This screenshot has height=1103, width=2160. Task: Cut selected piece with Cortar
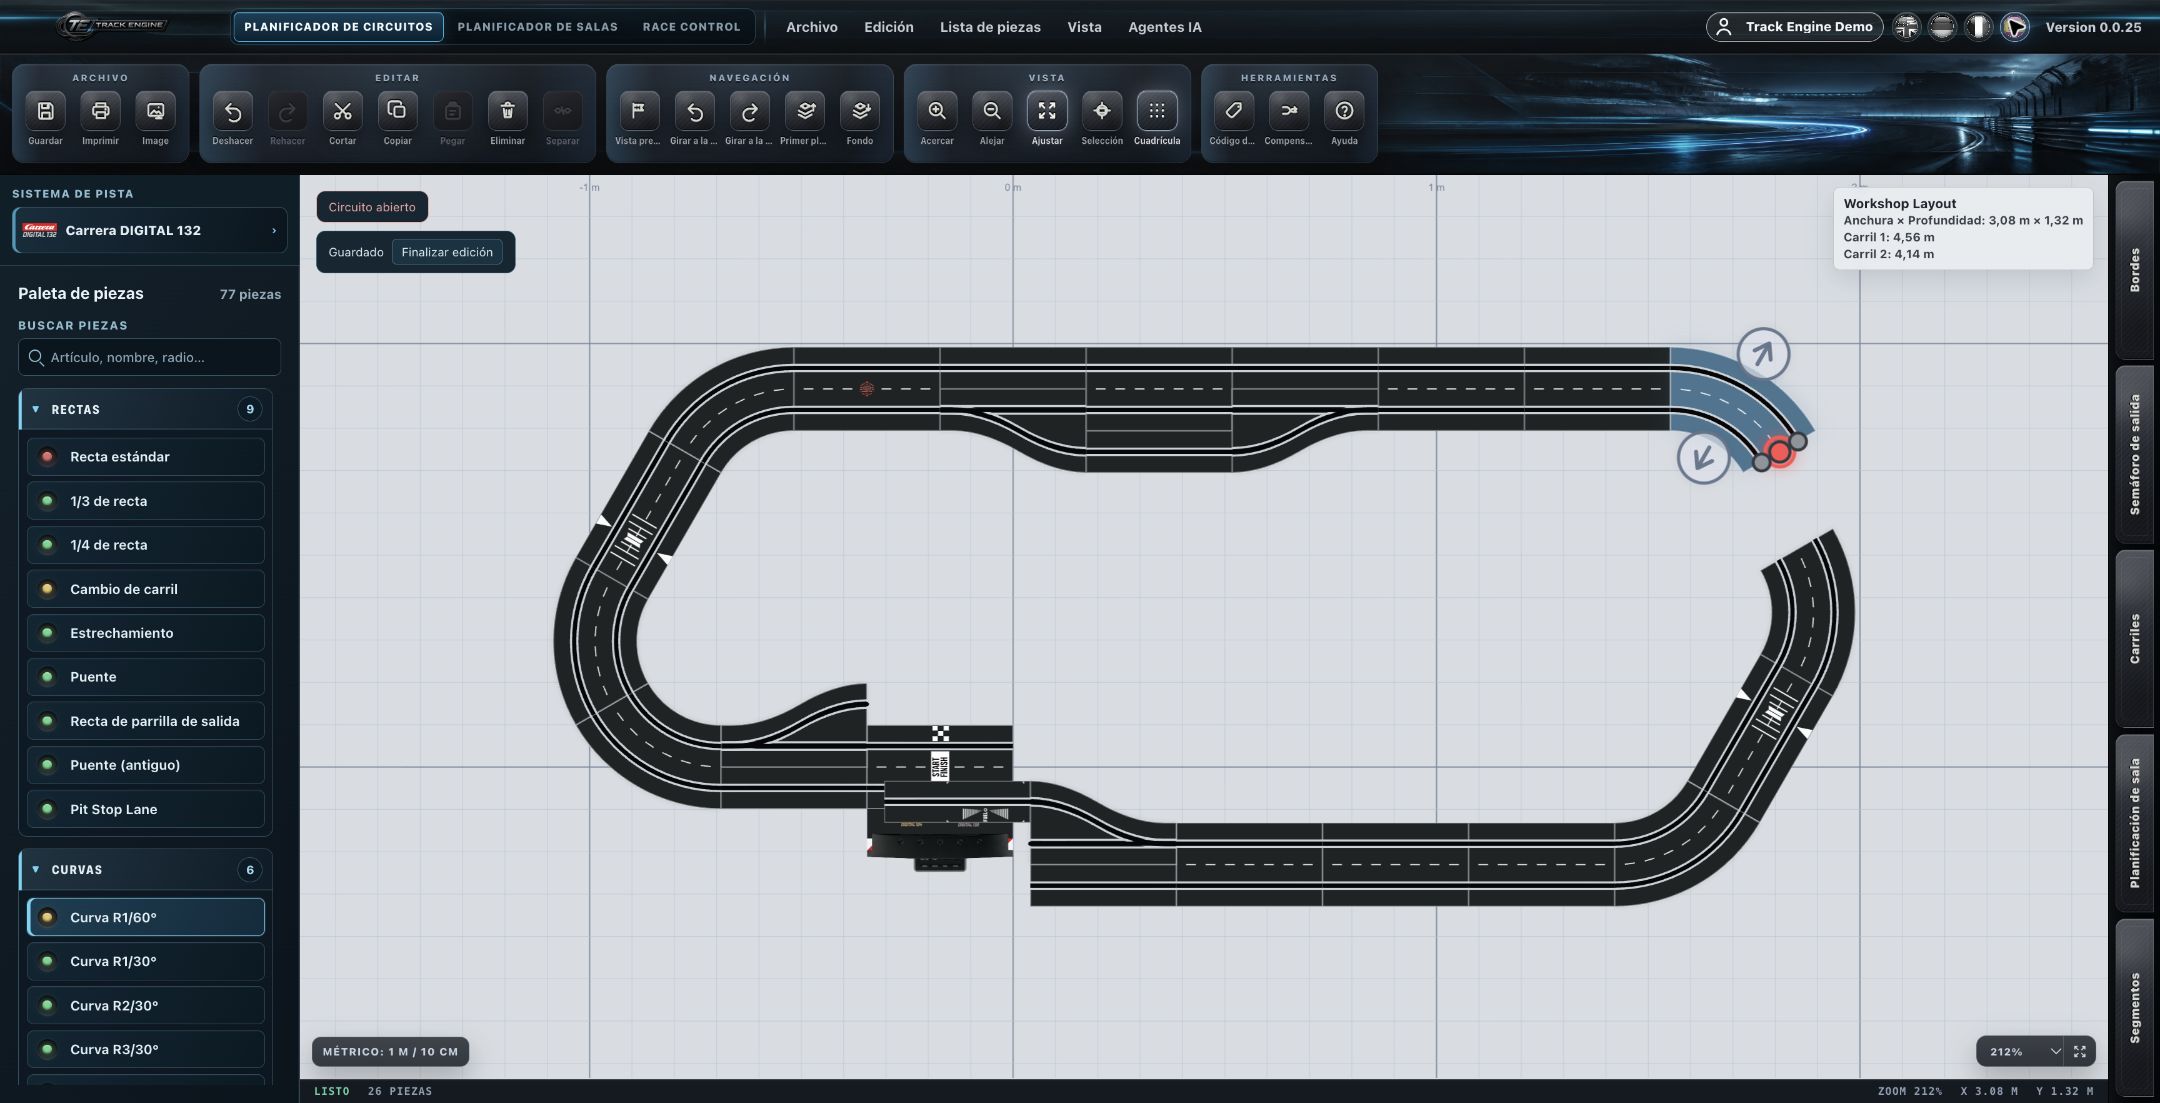pyautogui.click(x=342, y=111)
